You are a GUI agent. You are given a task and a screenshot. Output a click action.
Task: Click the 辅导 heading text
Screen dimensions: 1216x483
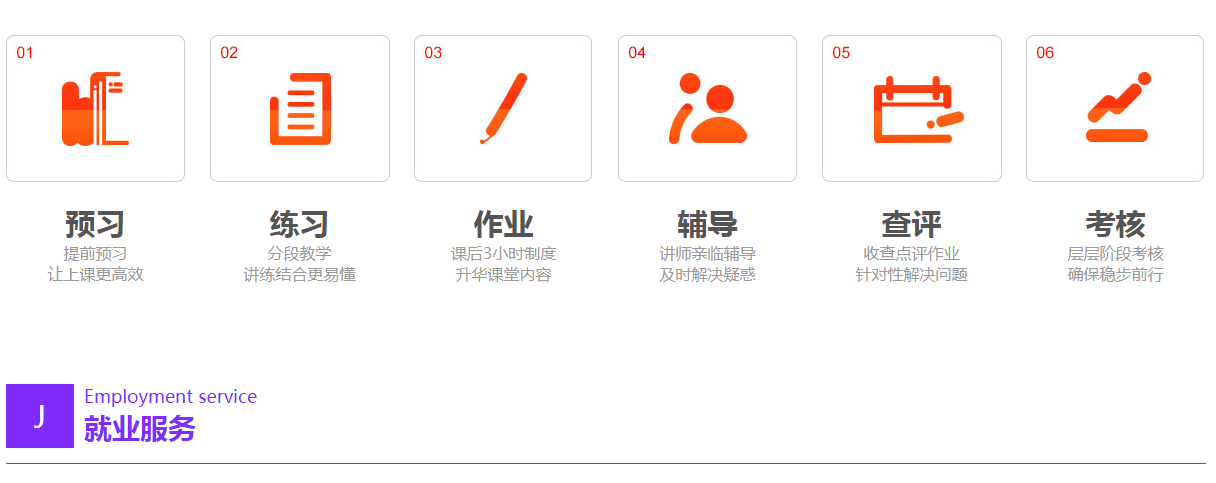[707, 224]
